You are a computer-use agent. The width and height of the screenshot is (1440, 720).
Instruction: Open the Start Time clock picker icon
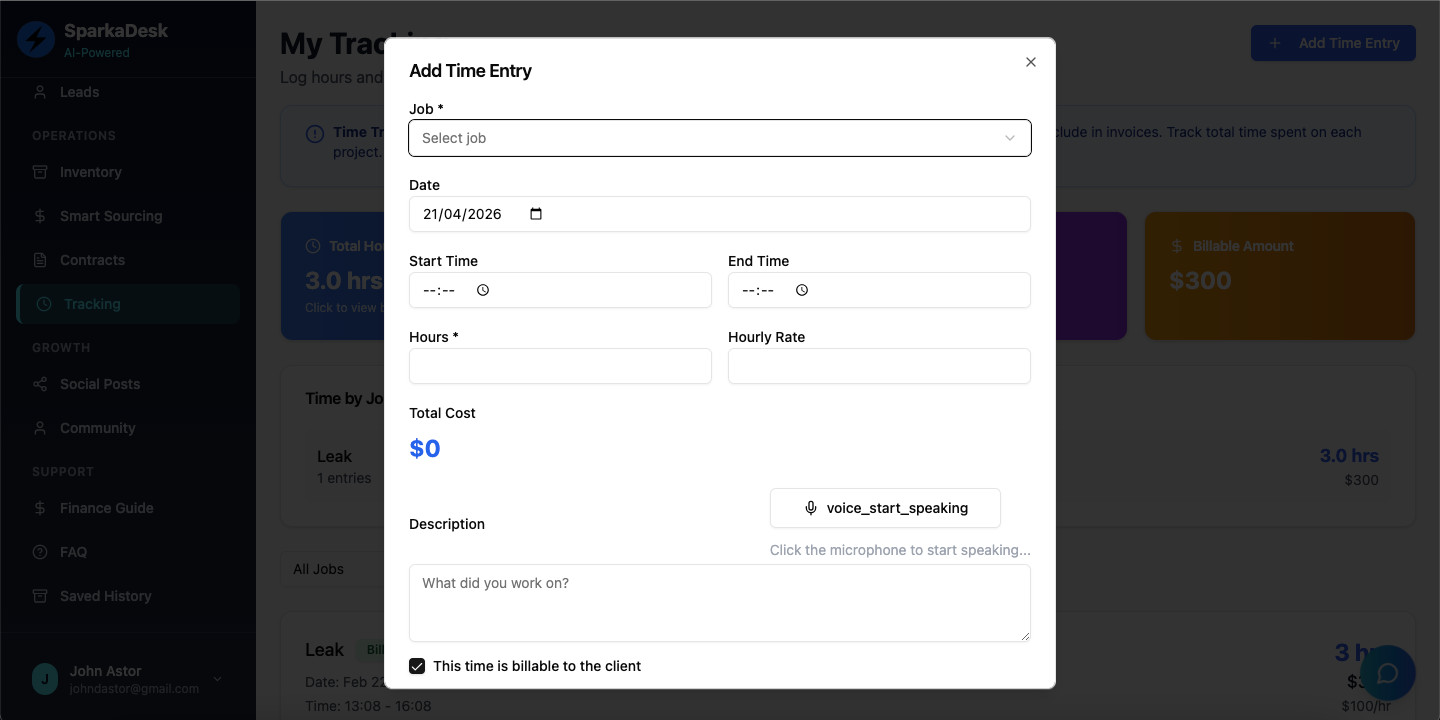coord(483,290)
